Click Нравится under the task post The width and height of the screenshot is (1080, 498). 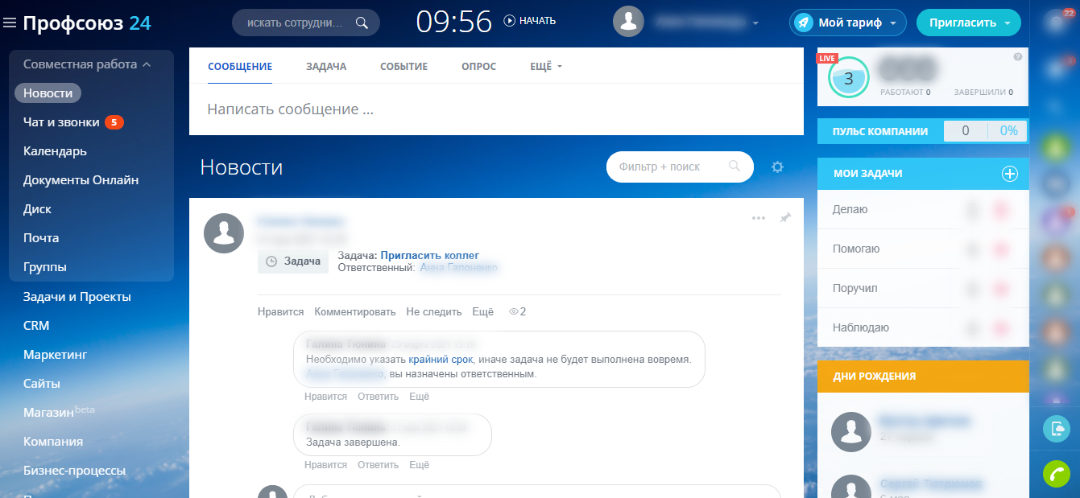point(280,311)
